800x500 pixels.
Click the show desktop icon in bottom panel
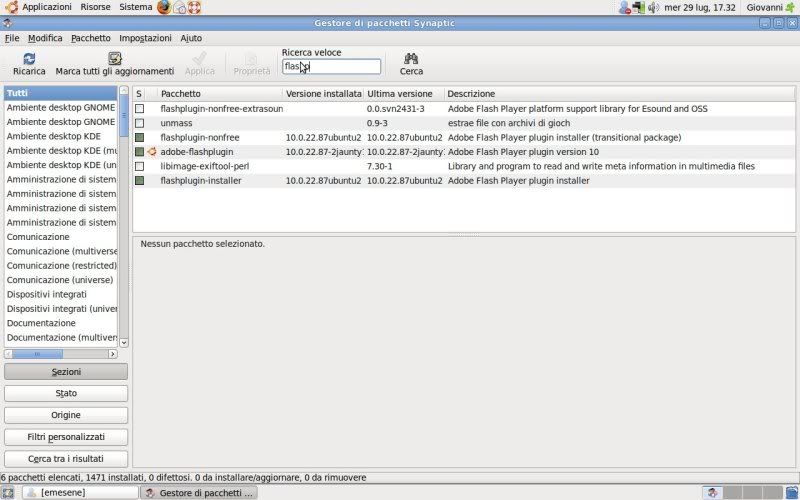(x=8, y=492)
